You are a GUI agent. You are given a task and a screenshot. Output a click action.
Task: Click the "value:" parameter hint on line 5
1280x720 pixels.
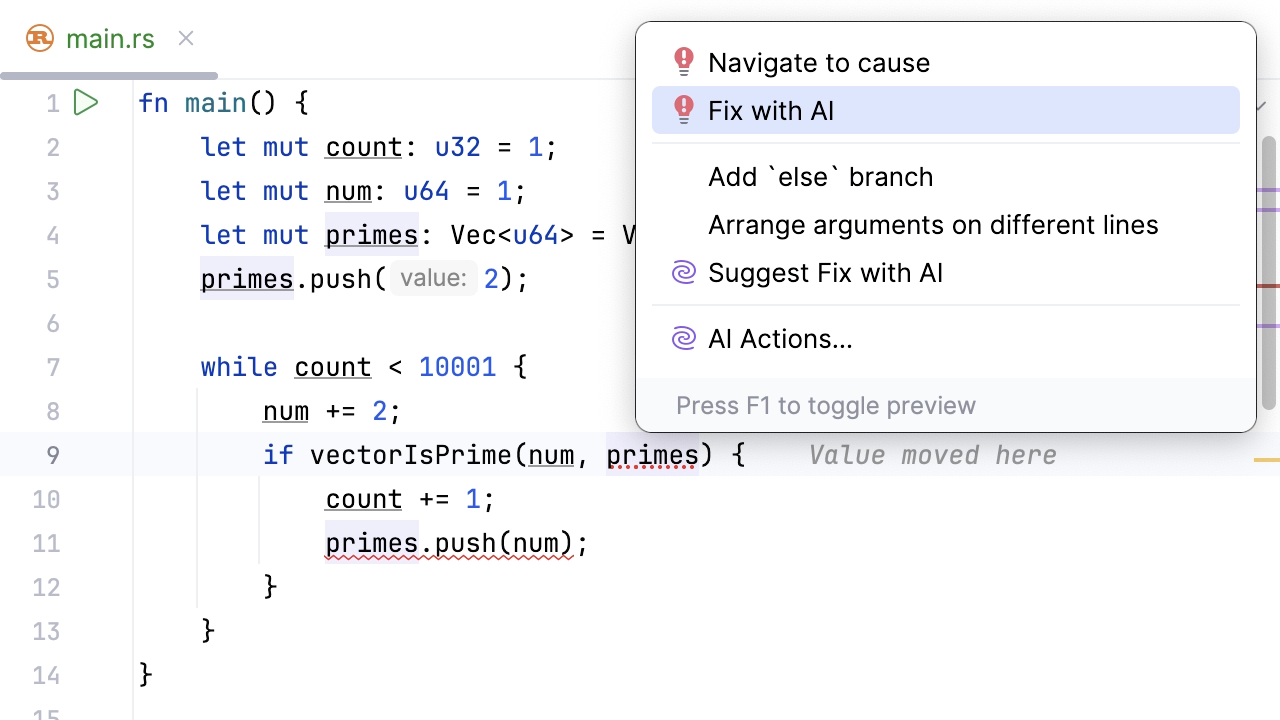[433, 279]
